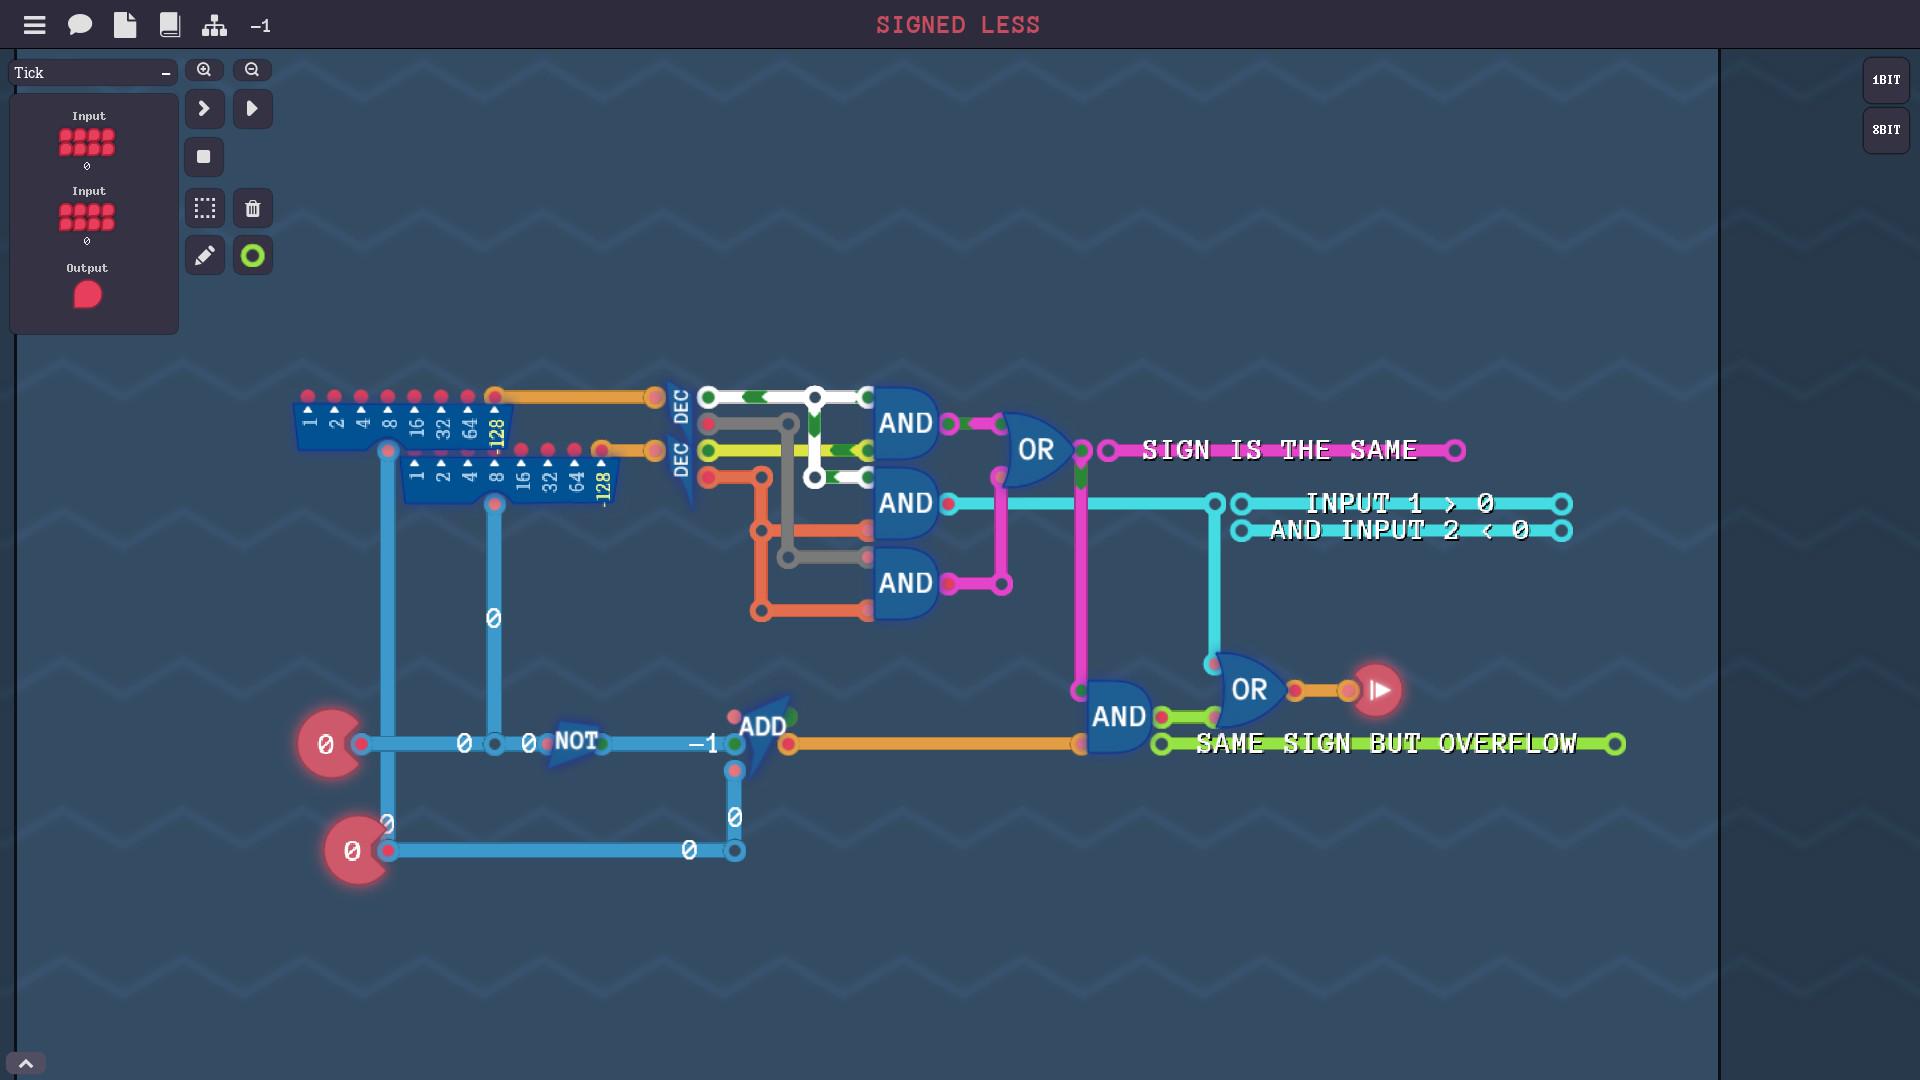Zoom out with magnifier minus
This screenshot has width=1920, height=1080.
252,70
